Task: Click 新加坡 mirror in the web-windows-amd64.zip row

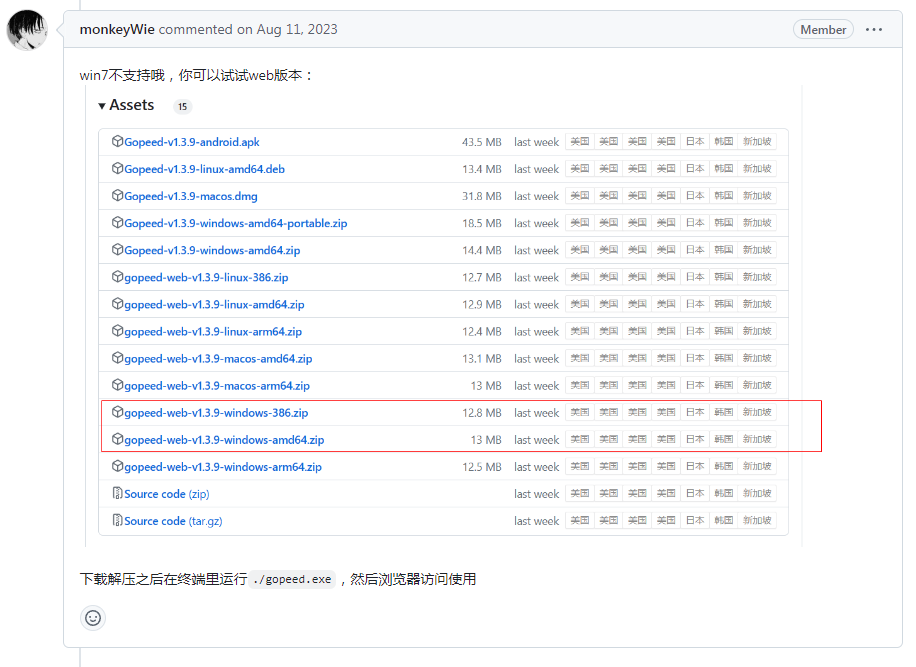Action: (x=757, y=439)
